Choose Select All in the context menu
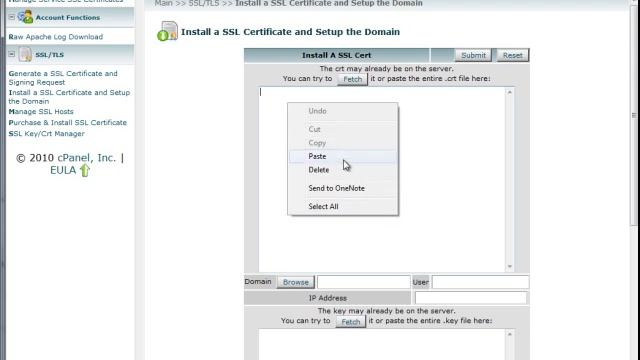 [x=343, y=207]
